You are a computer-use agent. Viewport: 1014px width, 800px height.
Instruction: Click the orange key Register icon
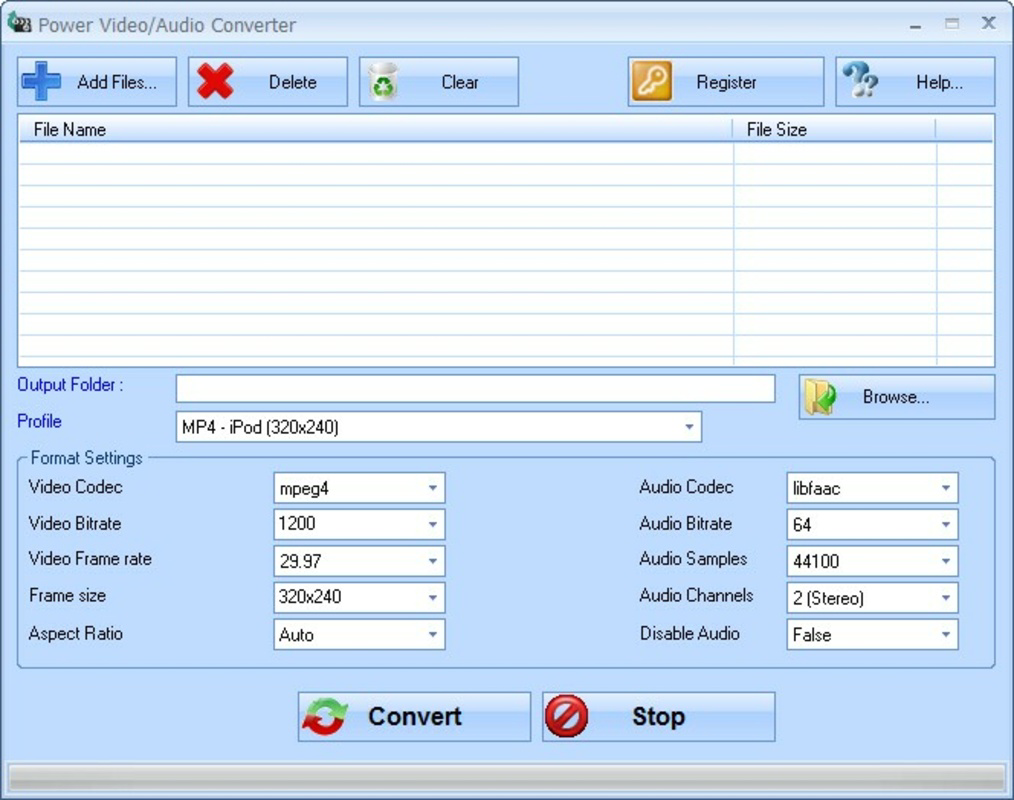coord(651,81)
